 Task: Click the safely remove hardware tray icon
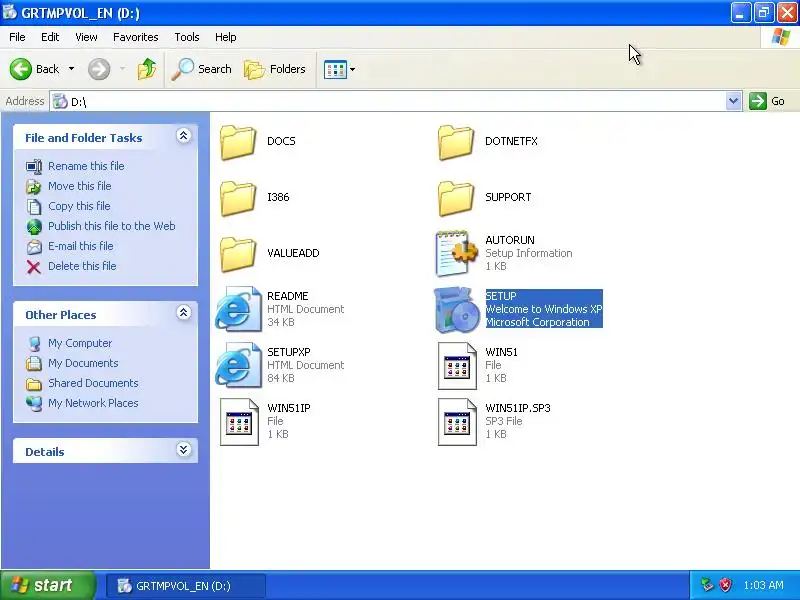pos(707,585)
